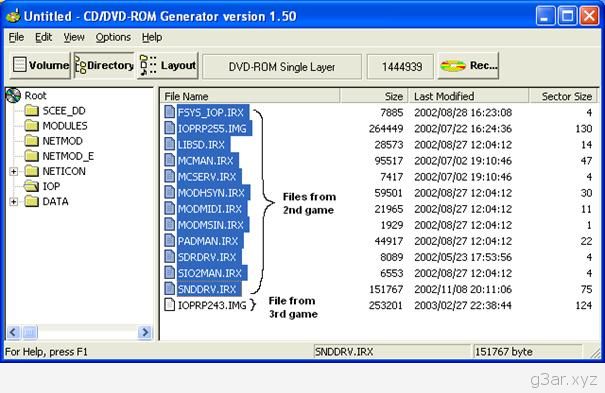Click the application icon in title bar
The height and width of the screenshot is (393, 605).
13,16
